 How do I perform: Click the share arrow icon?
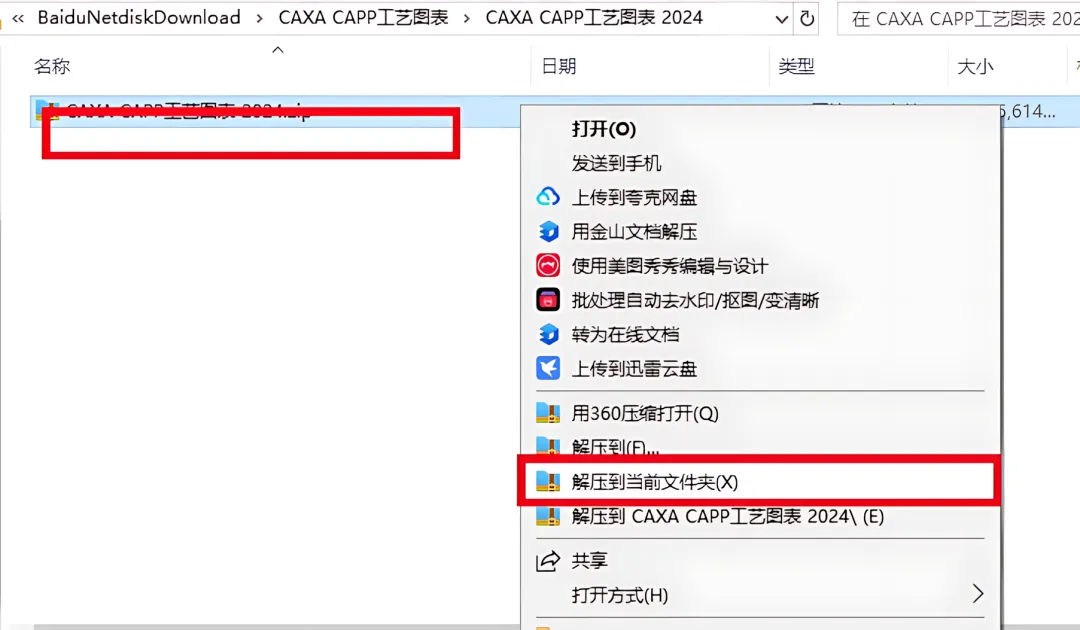click(548, 561)
